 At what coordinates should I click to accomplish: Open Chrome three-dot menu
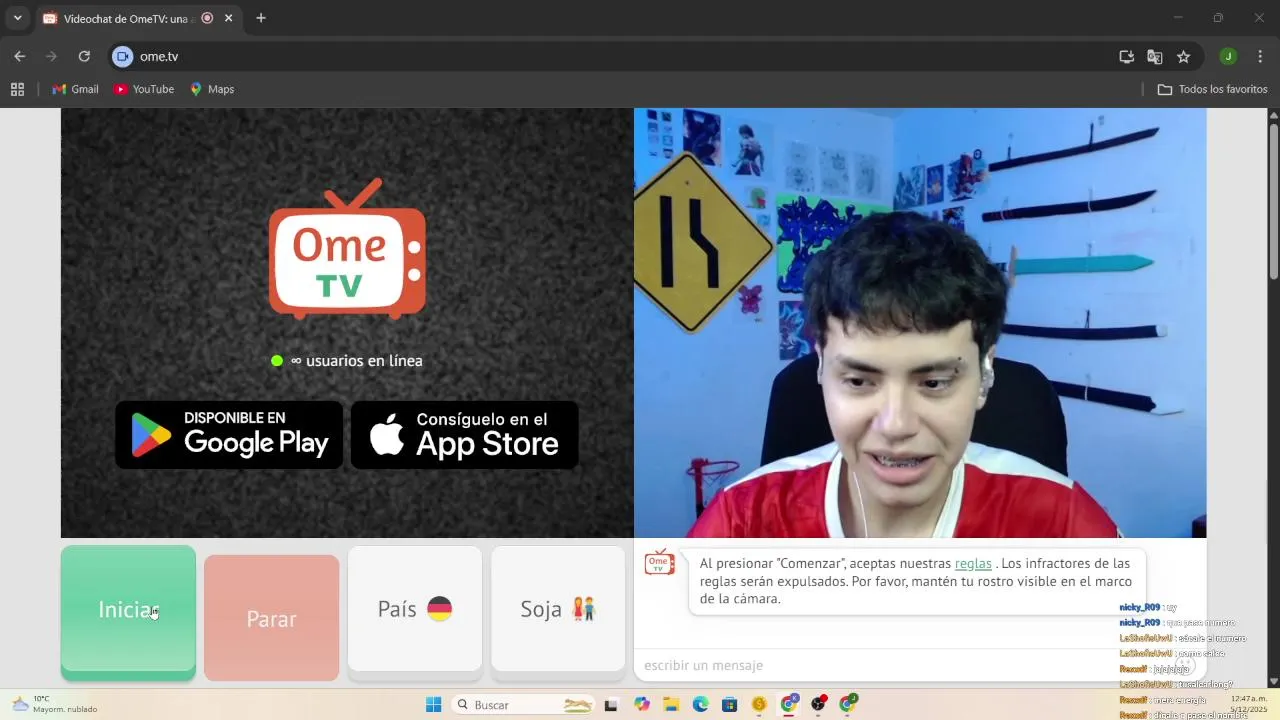click(1260, 56)
